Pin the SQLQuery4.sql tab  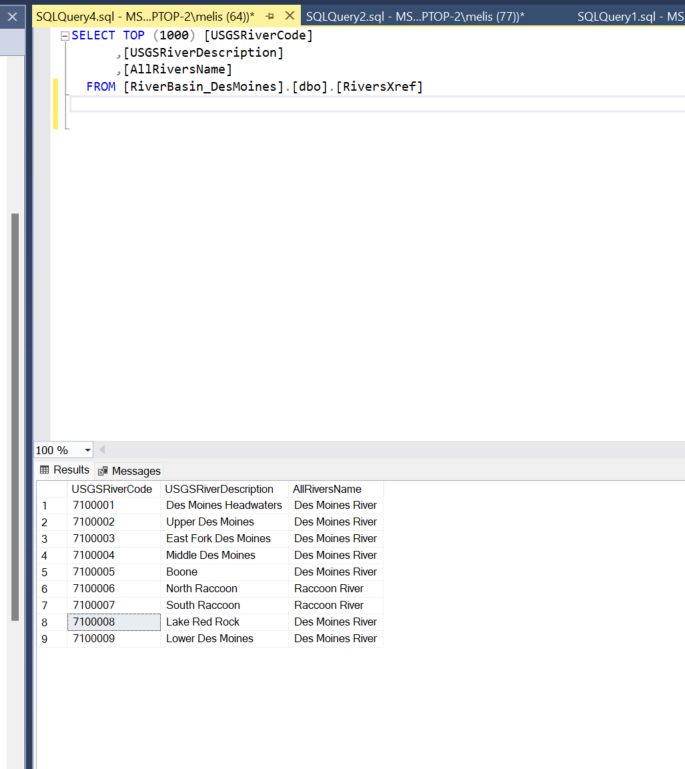(x=270, y=17)
